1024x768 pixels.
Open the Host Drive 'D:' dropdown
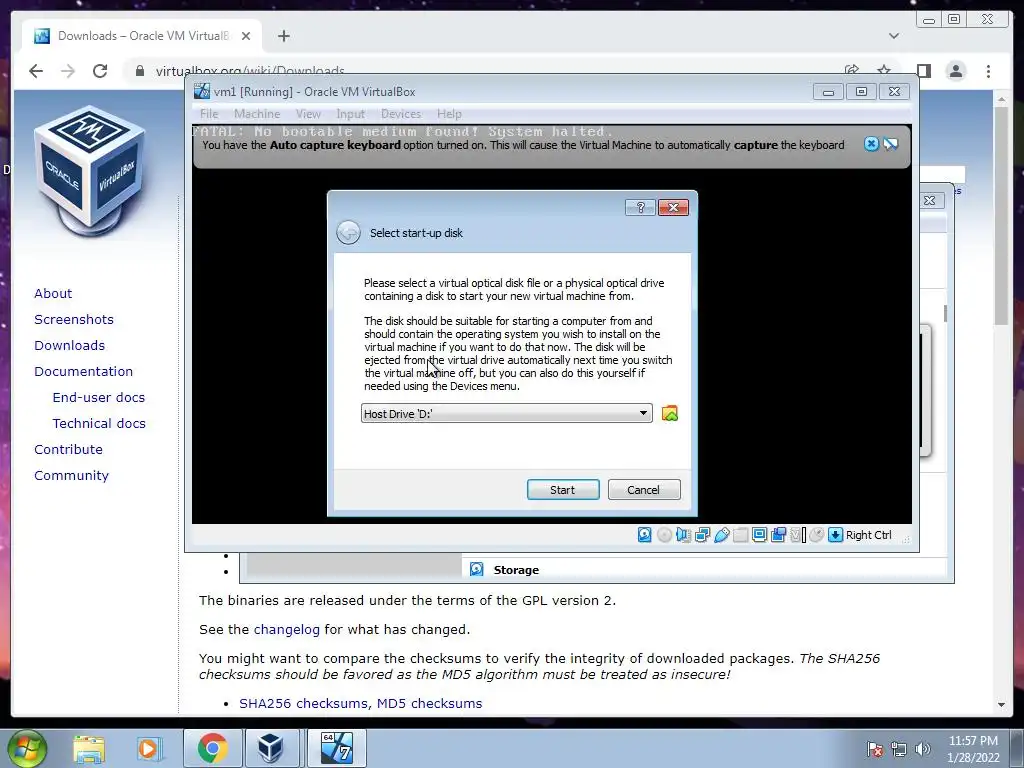pos(507,413)
